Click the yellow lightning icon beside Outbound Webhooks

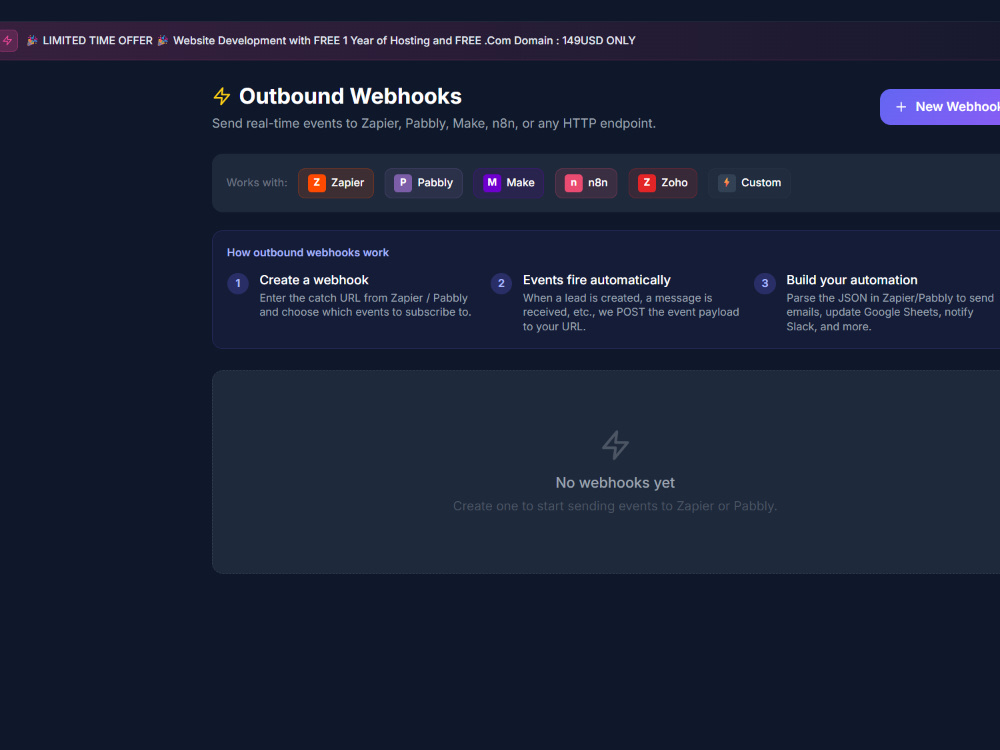pos(221,96)
